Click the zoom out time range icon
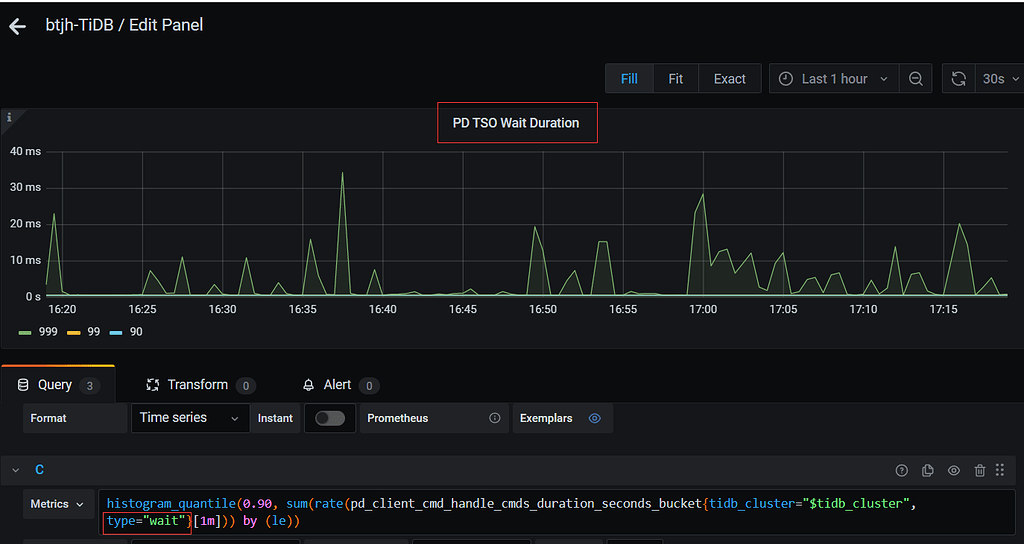 (x=915, y=79)
